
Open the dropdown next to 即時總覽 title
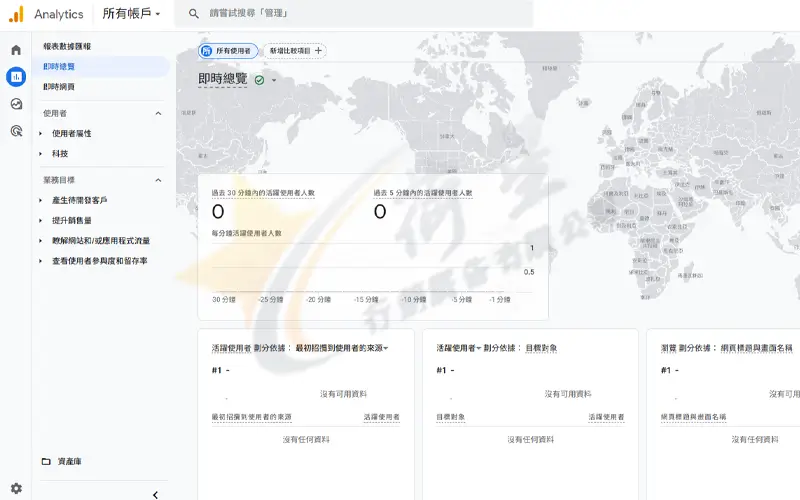point(274,80)
